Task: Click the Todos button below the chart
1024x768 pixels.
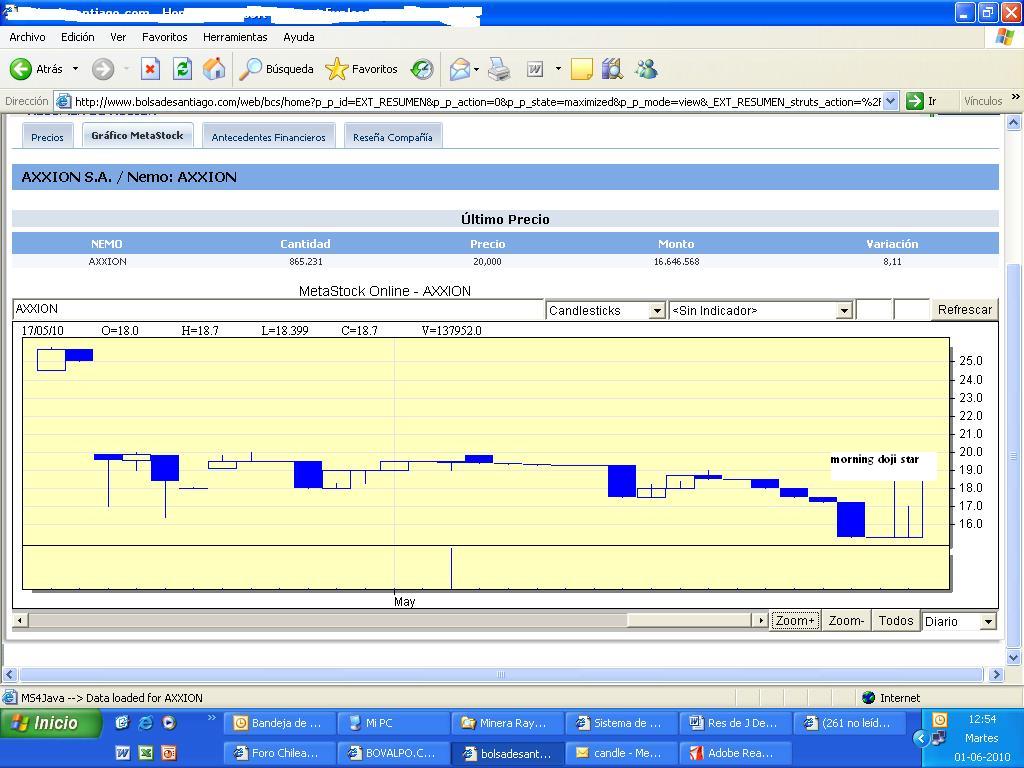Action: (895, 621)
